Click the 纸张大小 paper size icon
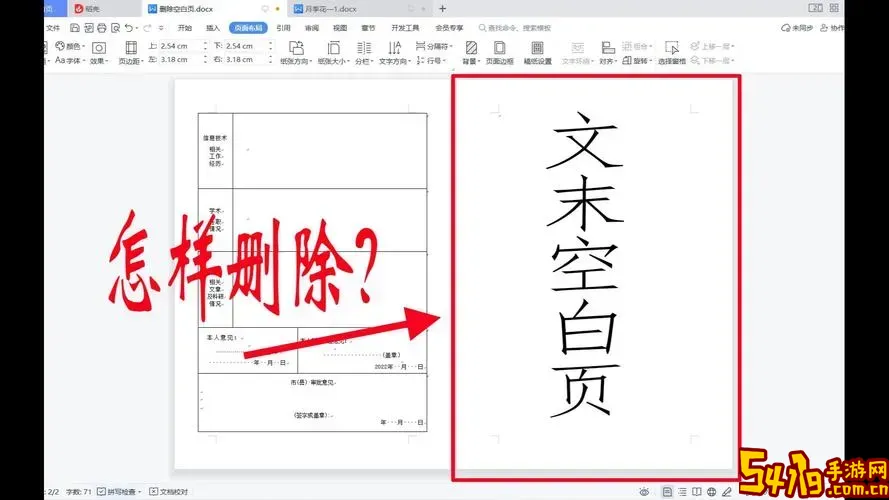Viewport: 889px width, 500px height. 333,48
